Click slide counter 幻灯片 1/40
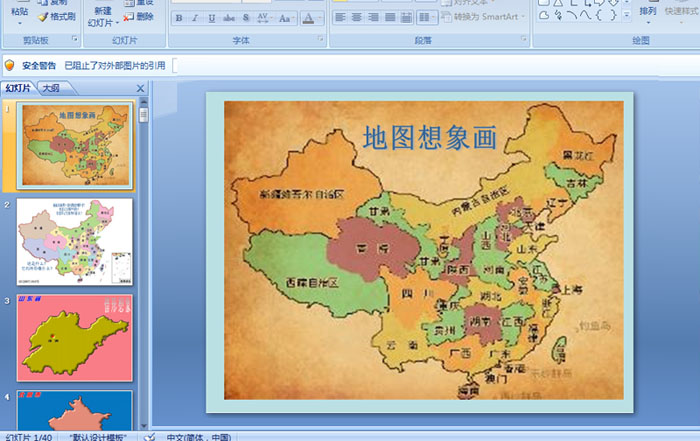 tap(29, 437)
